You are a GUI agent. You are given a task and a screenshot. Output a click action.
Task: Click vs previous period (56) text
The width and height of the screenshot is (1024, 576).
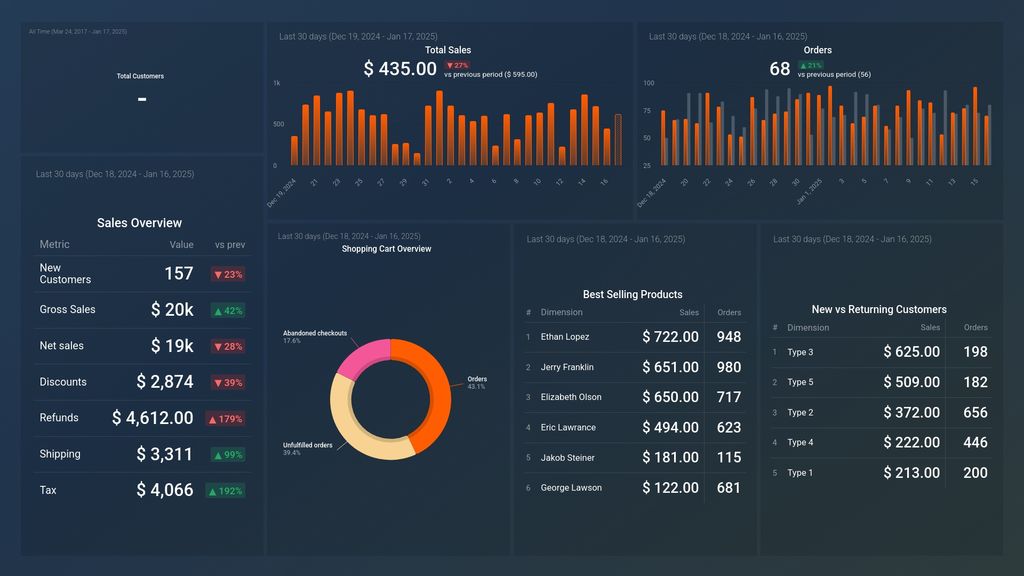tap(834, 74)
